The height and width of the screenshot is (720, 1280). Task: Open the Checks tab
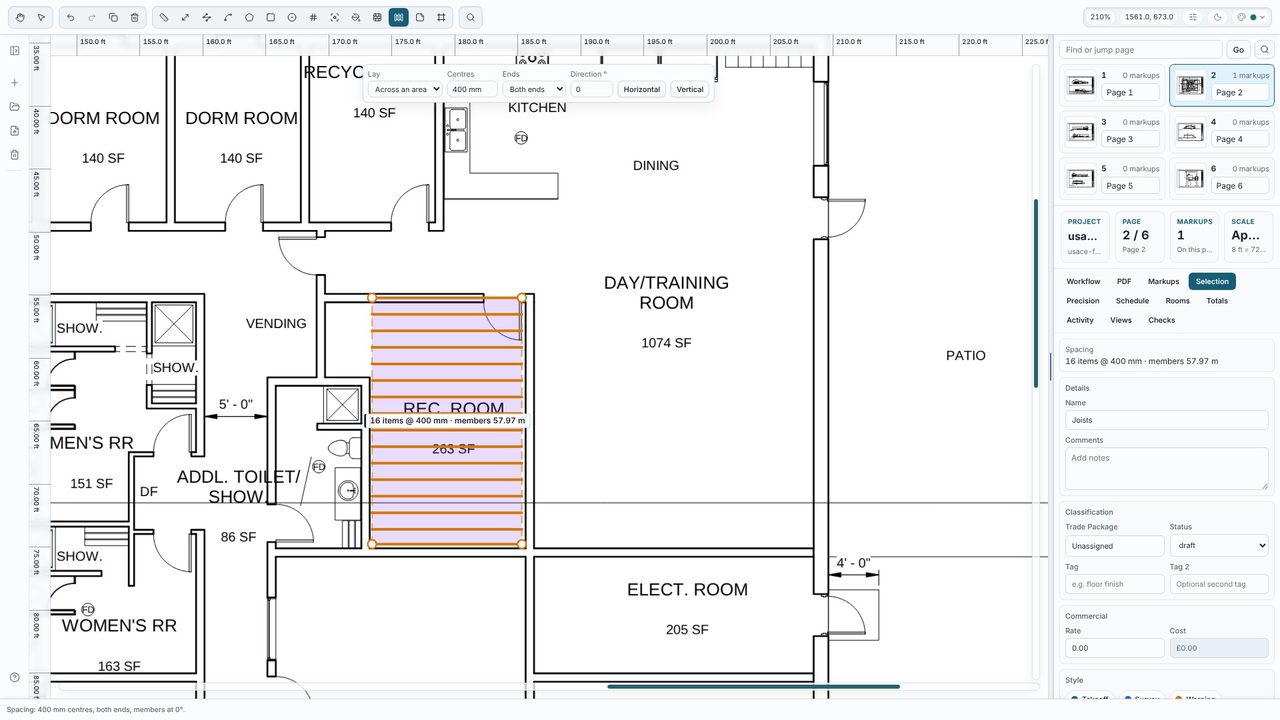[1161, 320]
